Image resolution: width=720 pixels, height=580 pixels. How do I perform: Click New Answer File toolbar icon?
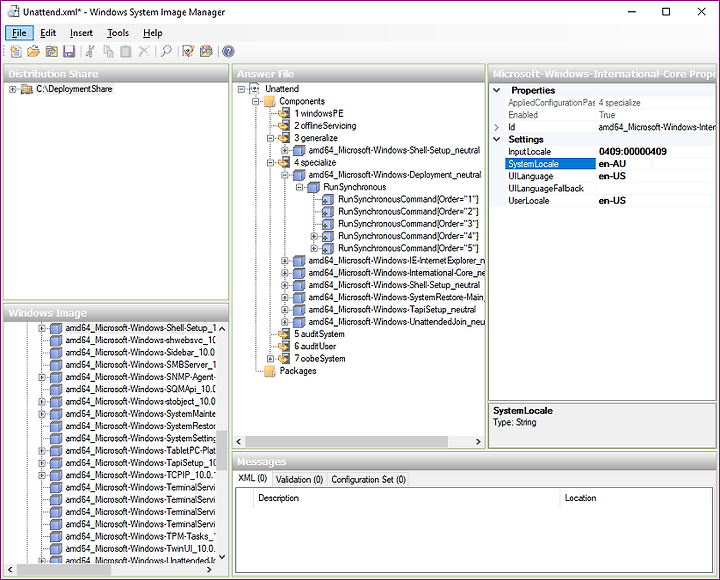[x=16, y=51]
